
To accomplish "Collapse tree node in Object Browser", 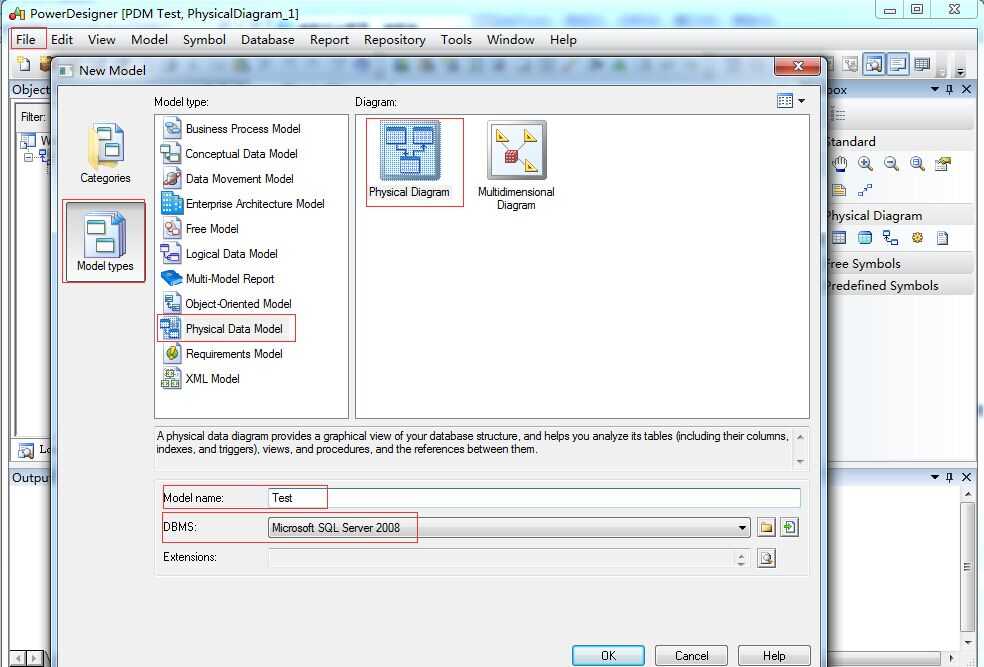I will (28, 157).
